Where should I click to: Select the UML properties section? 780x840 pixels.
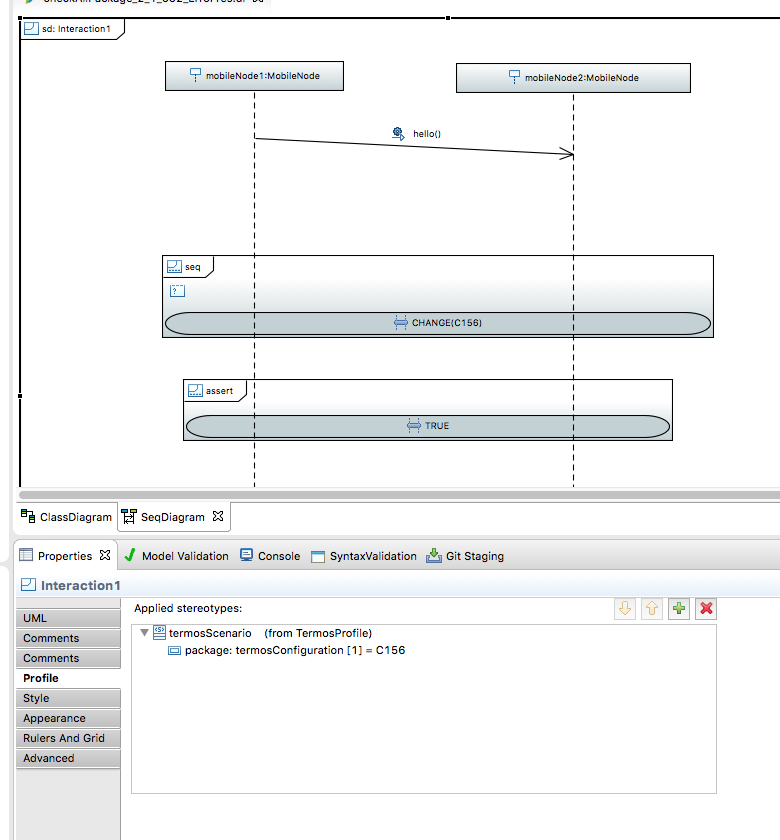pyautogui.click(x=68, y=618)
